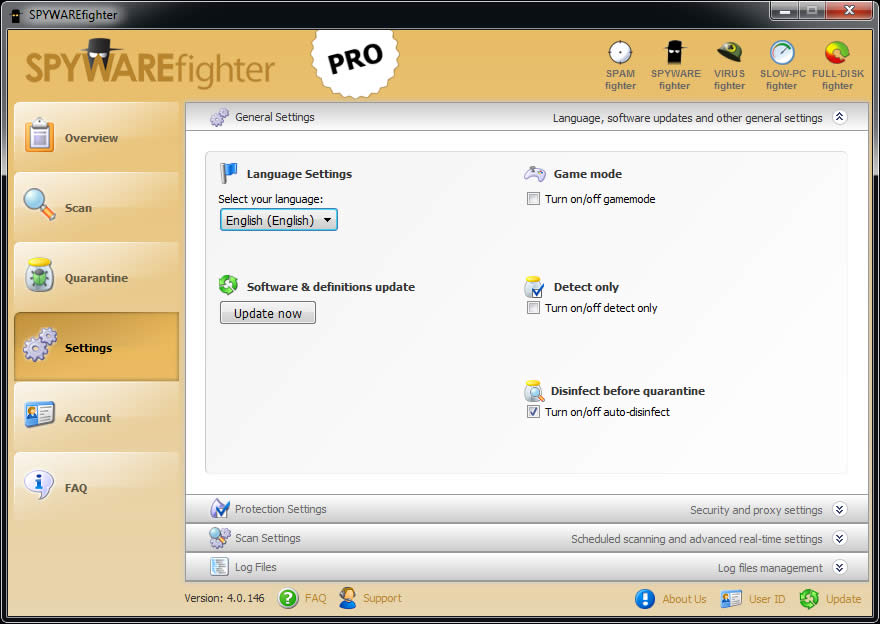The width and height of the screenshot is (880, 624).
Task: Click the User ID card icon
Action: 731,599
